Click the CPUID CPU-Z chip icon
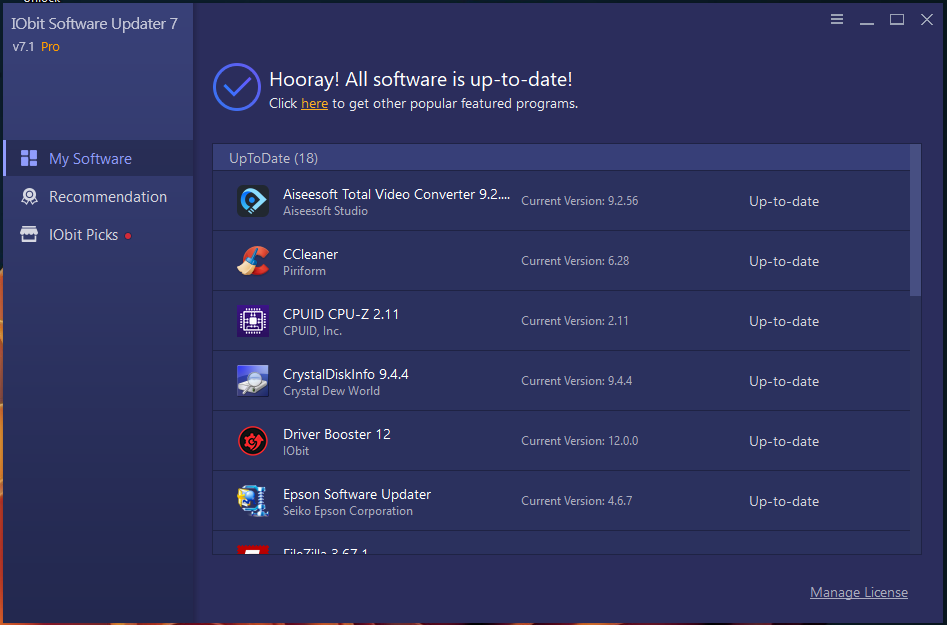The height and width of the screenshot is (625, 947). 252,321
